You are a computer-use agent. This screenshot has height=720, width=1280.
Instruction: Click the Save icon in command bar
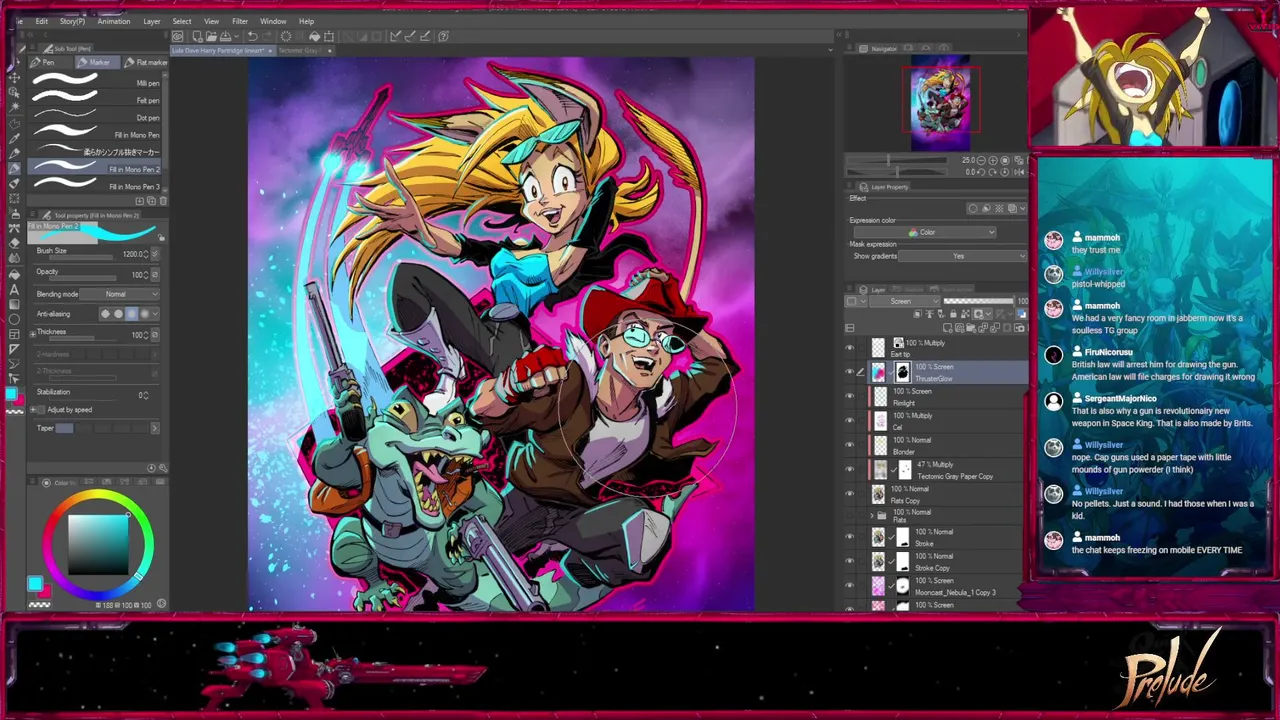tap(225, 36)
